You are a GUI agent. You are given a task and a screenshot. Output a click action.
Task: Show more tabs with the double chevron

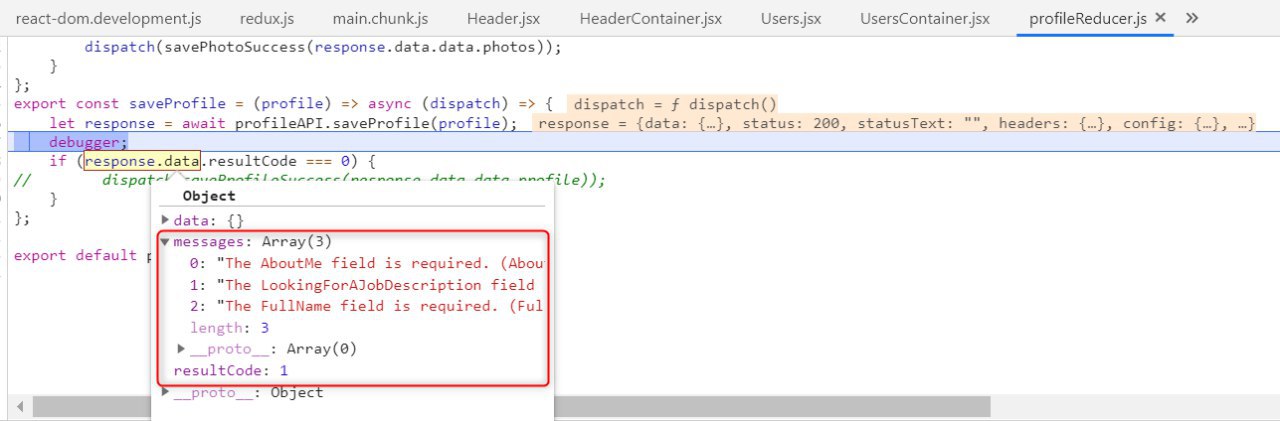pyautogui.click(x=1191, y=18)
